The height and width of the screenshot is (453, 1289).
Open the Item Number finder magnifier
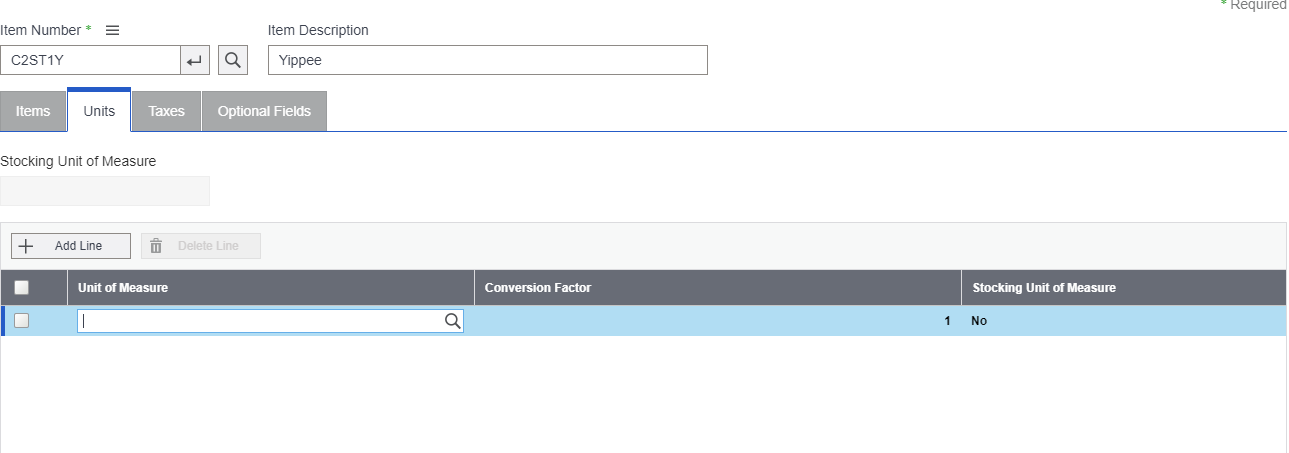(x=233, y=61)
